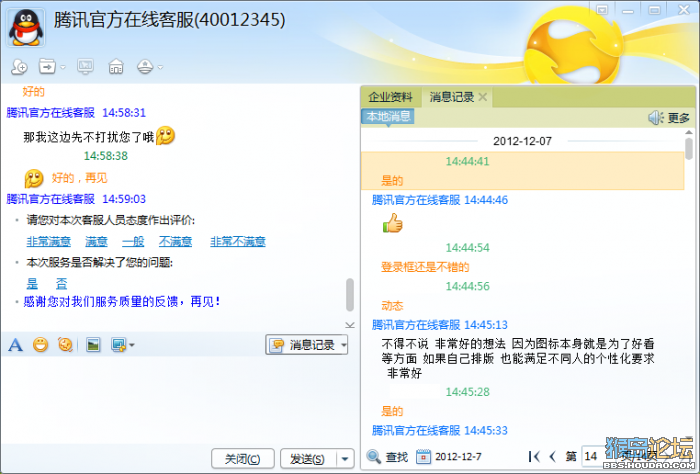Click the 2012-12-7 date label
The height and width of the screenshot is (474, 700).
tap(458, 457)
